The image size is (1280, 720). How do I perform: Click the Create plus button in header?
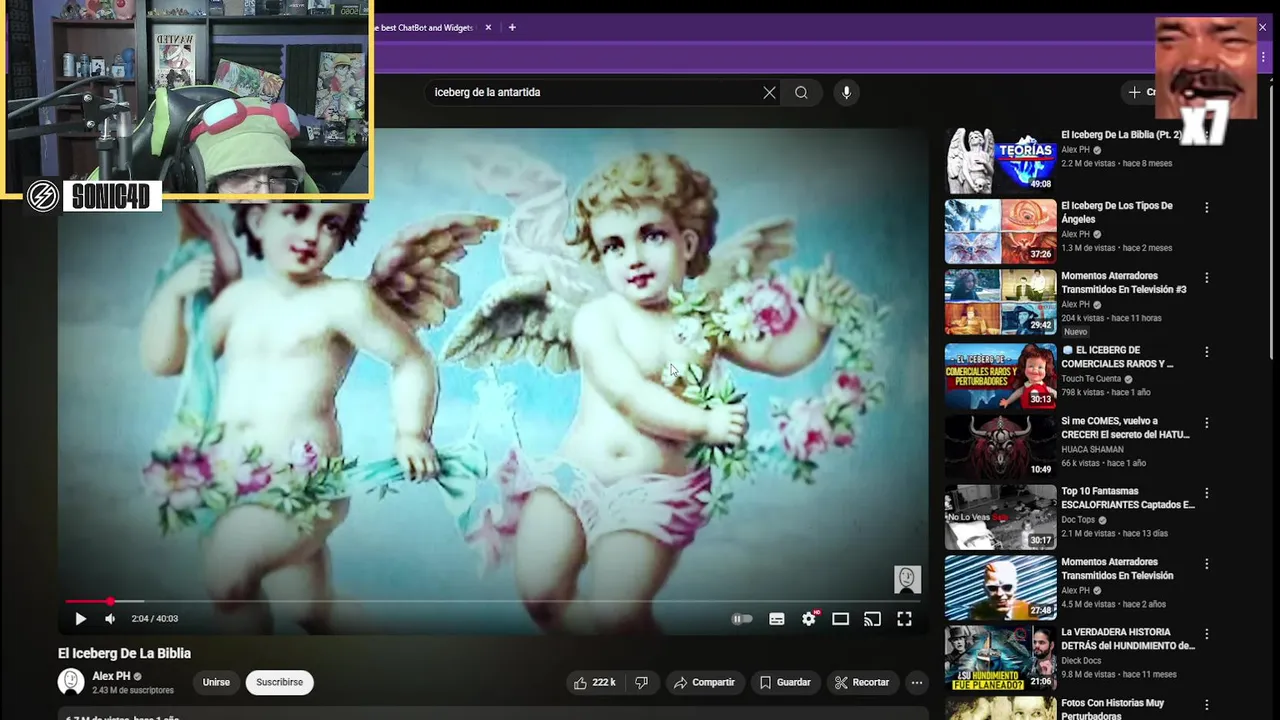click(x=1141, y=92)
